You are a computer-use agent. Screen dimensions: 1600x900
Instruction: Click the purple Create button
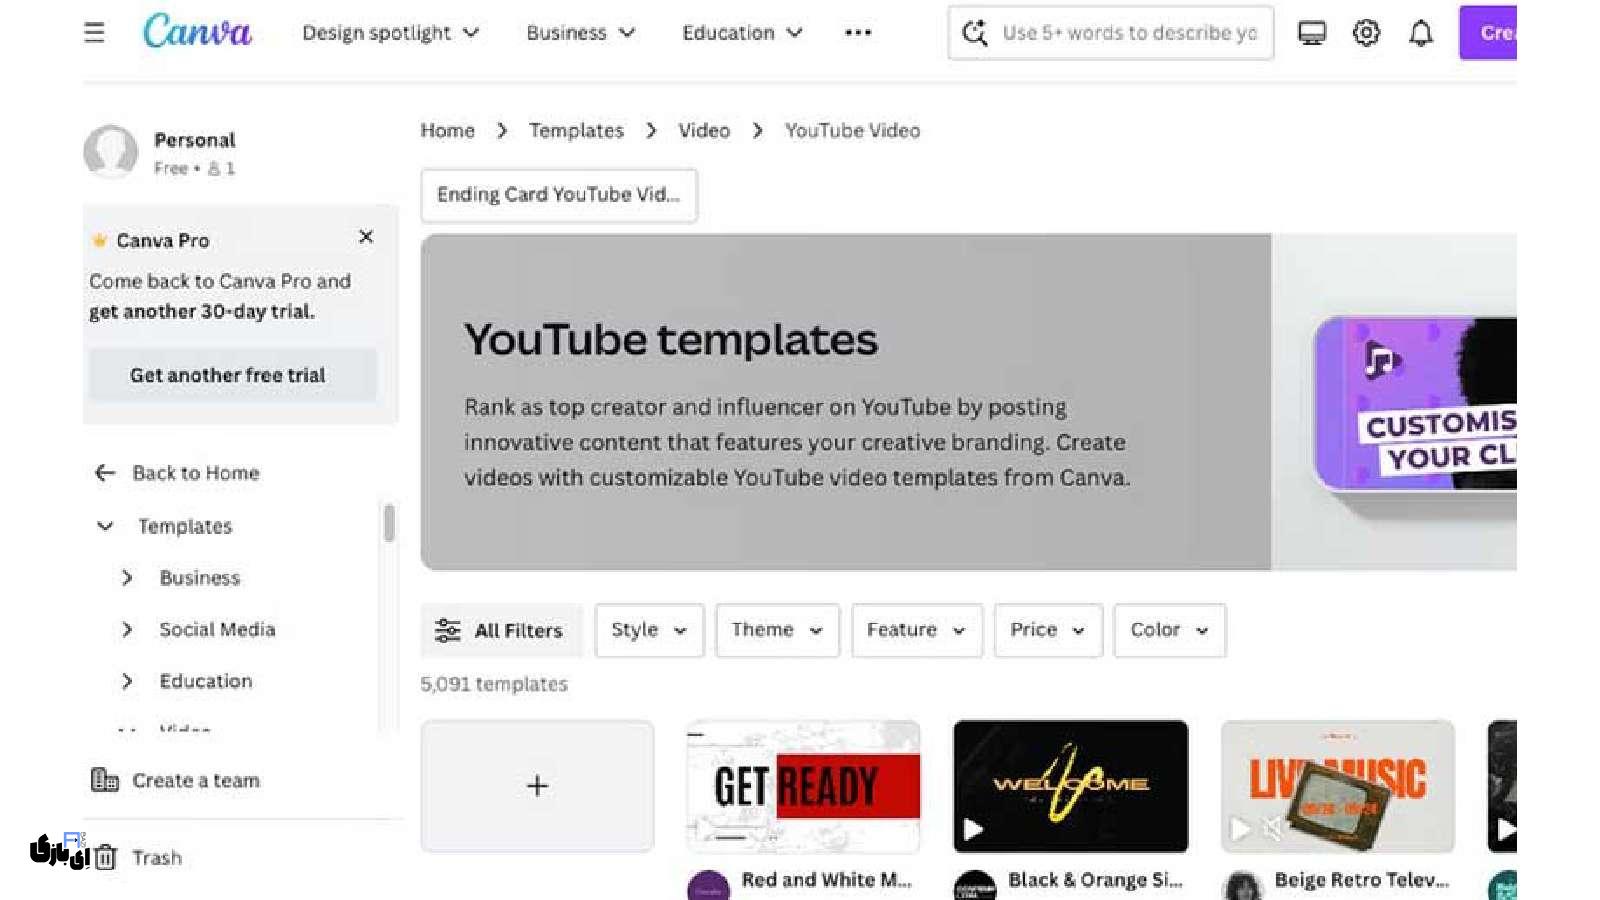coord(1488,33)
